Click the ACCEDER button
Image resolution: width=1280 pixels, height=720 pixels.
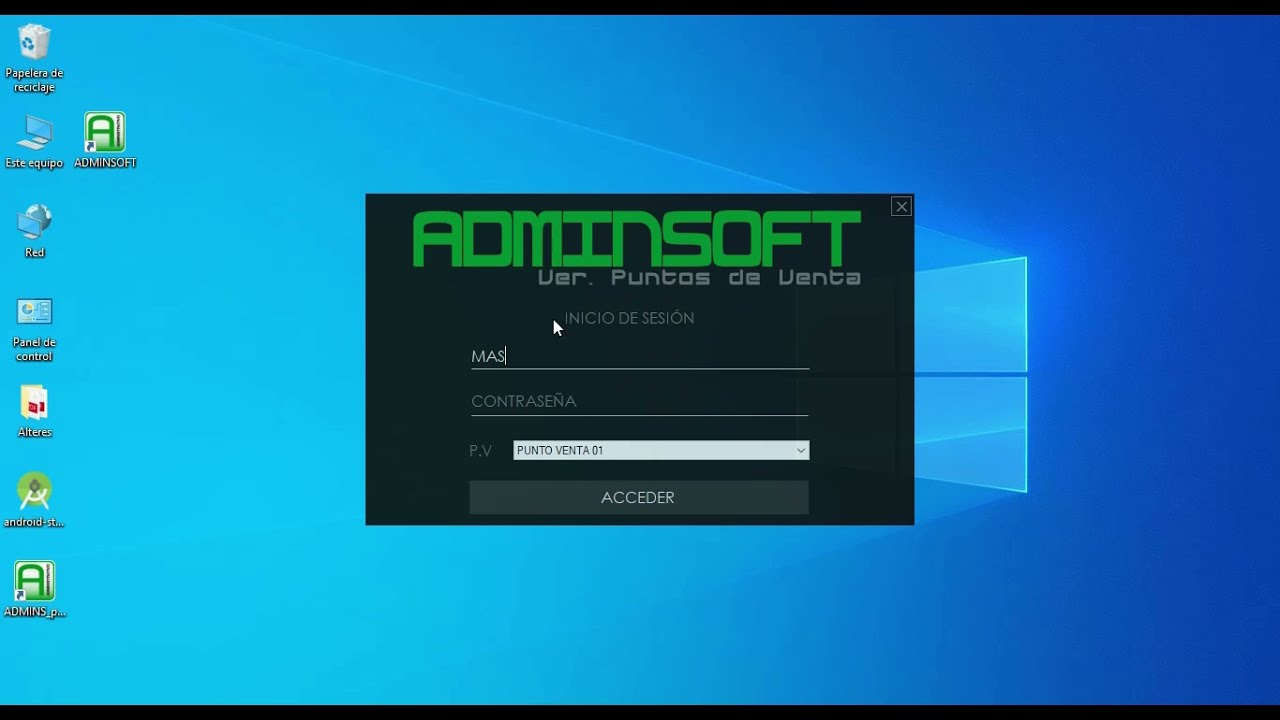(x=639, y=497)
